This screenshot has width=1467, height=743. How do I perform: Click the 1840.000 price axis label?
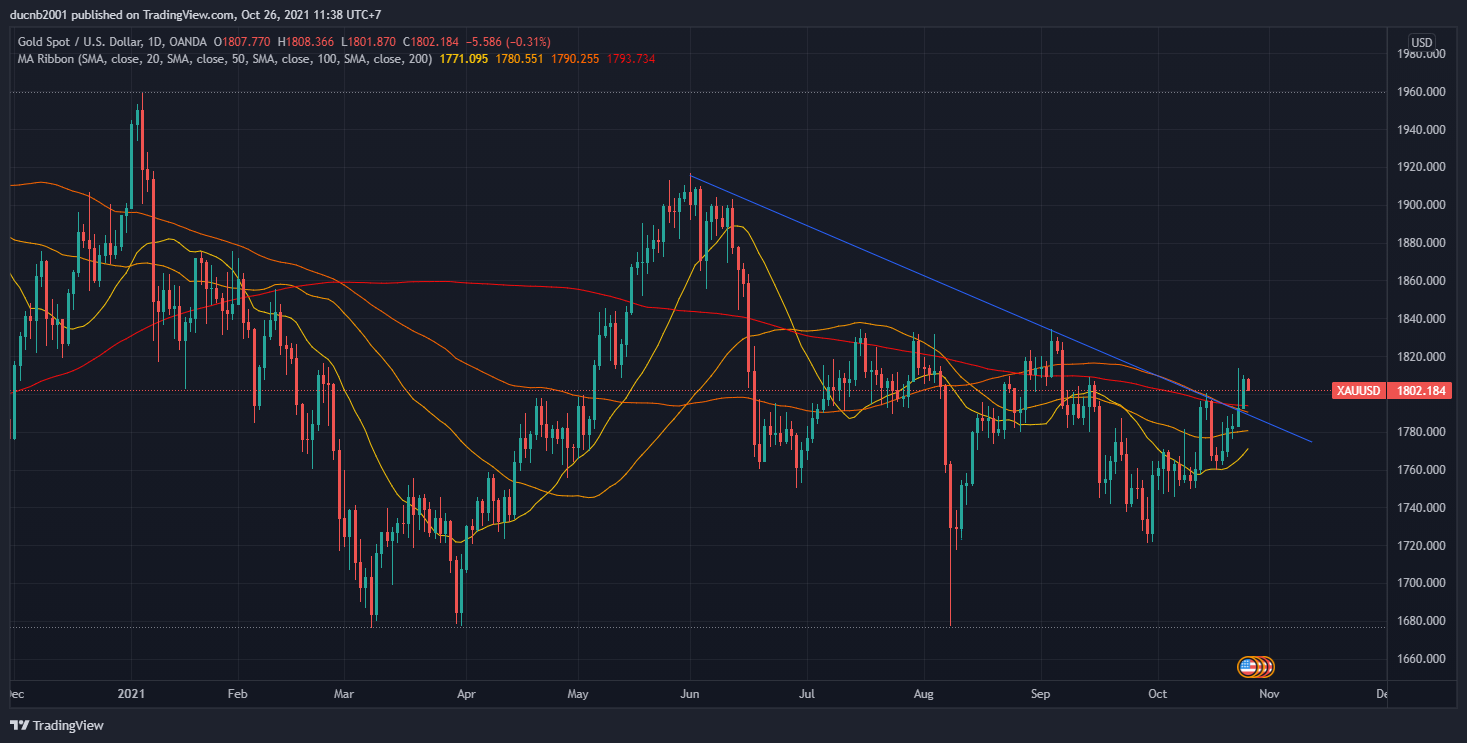[1419, 319]
